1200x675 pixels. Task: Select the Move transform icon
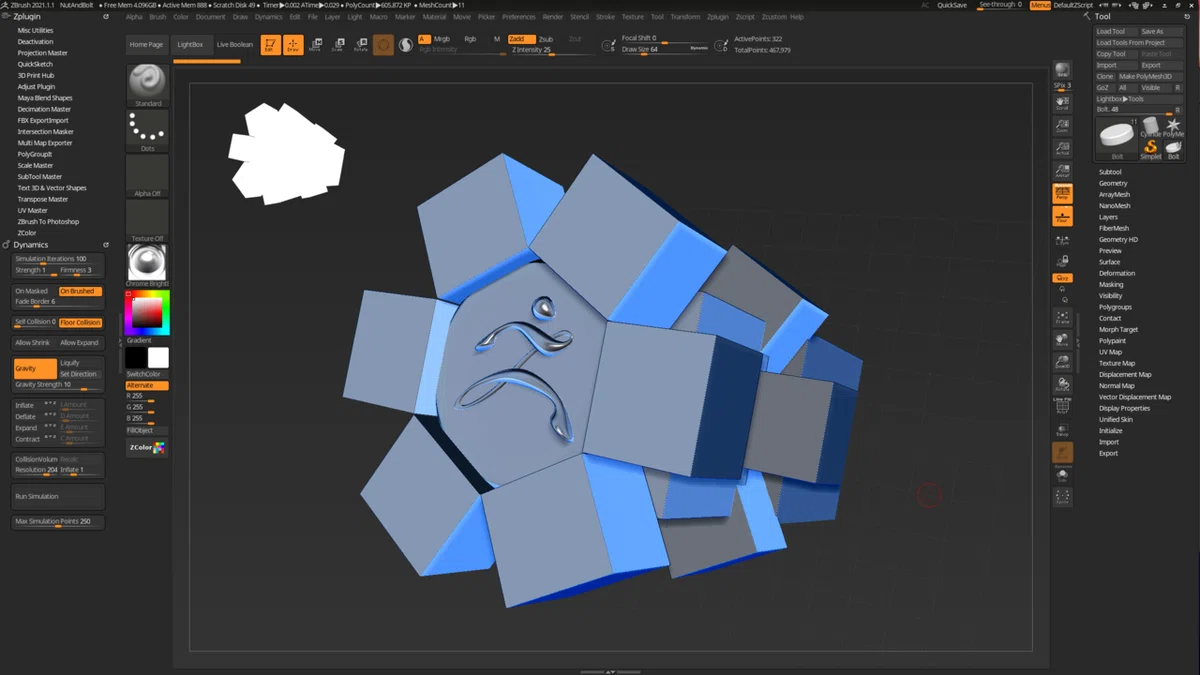317,45
